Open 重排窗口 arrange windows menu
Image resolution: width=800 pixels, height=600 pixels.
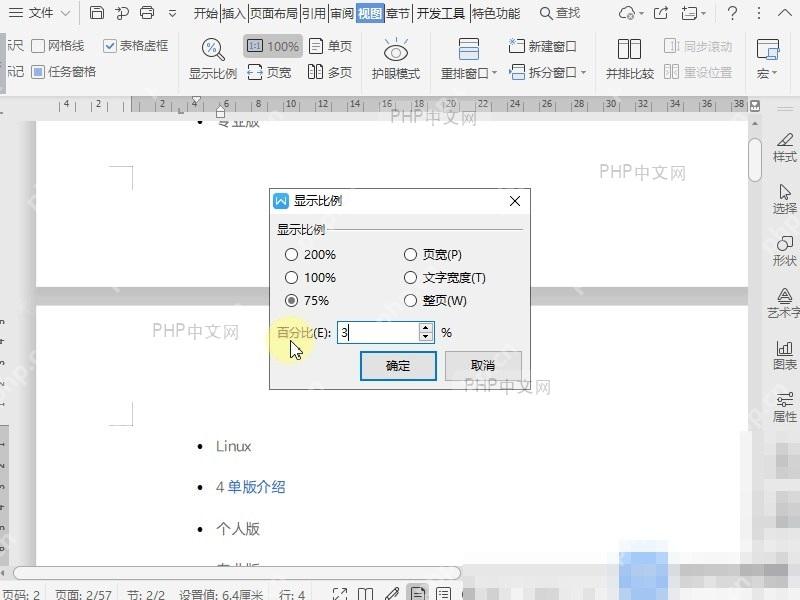[x=468, y=59]
